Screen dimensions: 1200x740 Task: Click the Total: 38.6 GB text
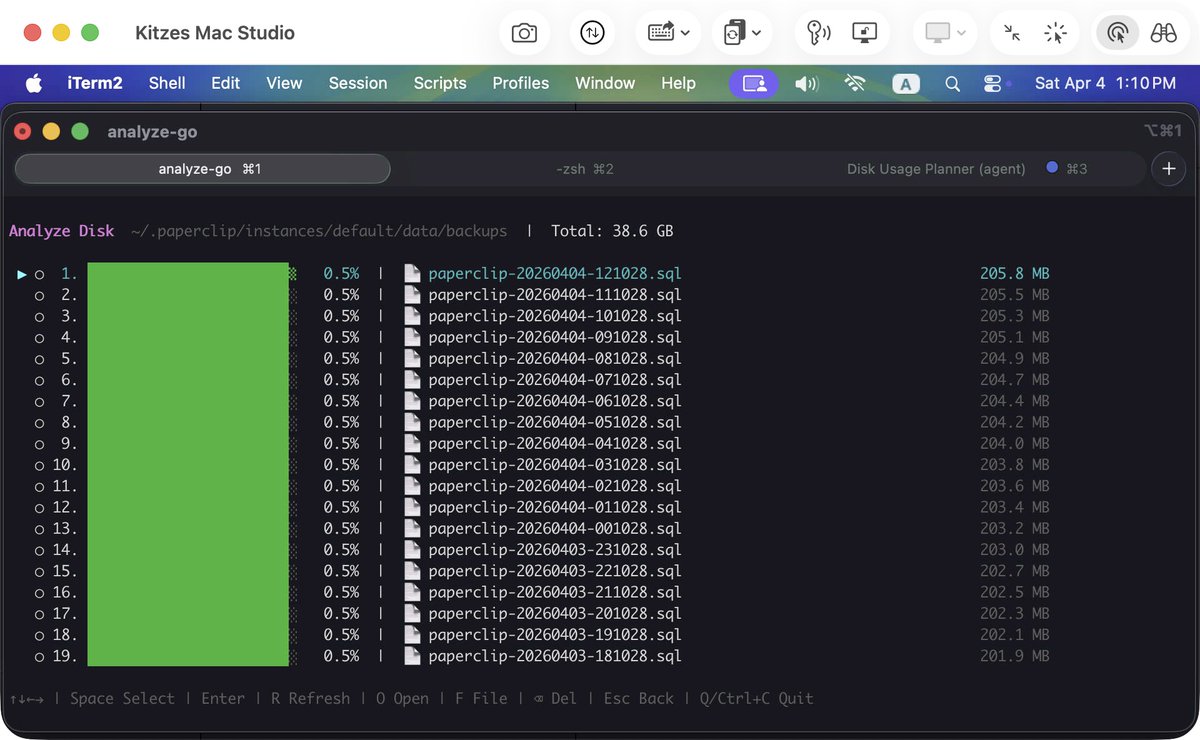[612, 231]
